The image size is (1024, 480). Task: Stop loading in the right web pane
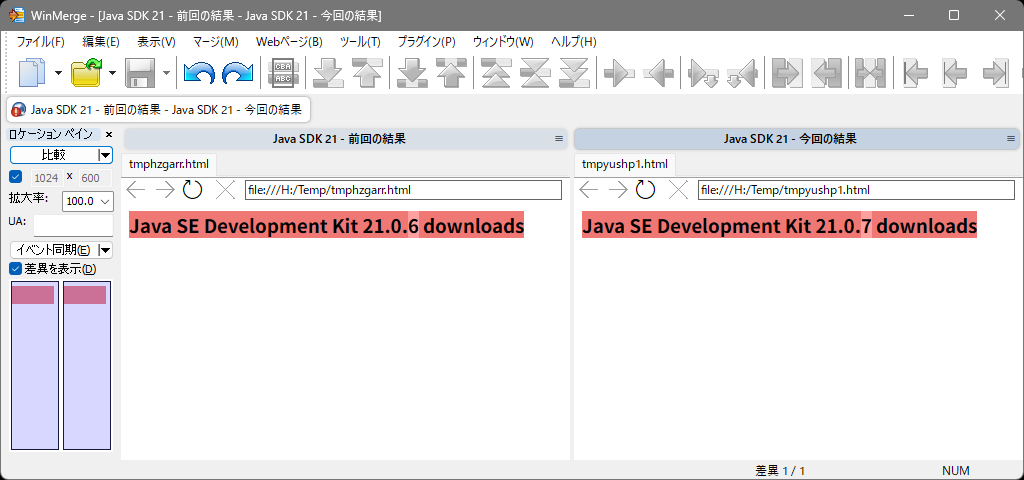678,190
